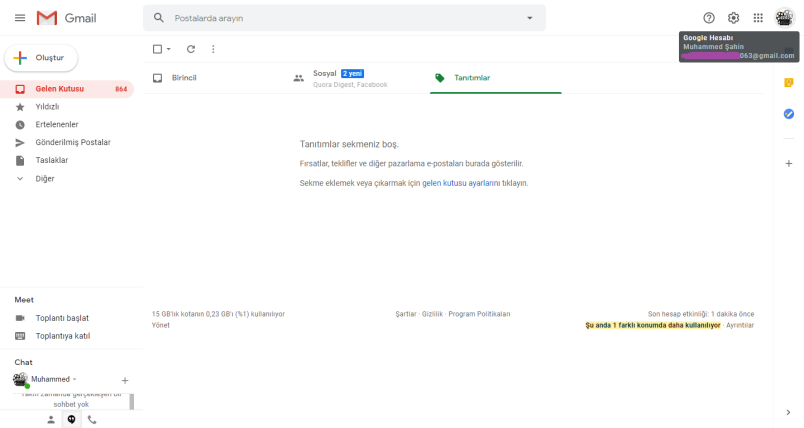Select the Tanıtımlar tab
The image size is (804, 428).
(x=495, y=78)
